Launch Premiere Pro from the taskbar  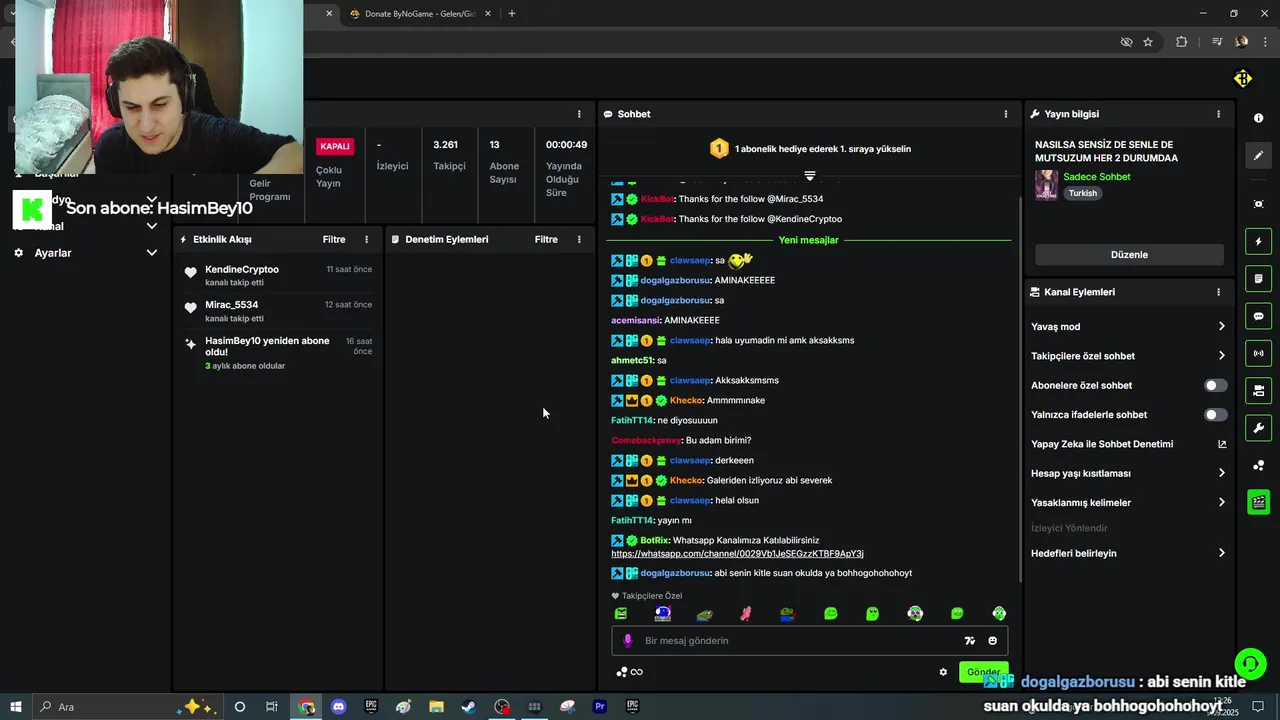600,706
